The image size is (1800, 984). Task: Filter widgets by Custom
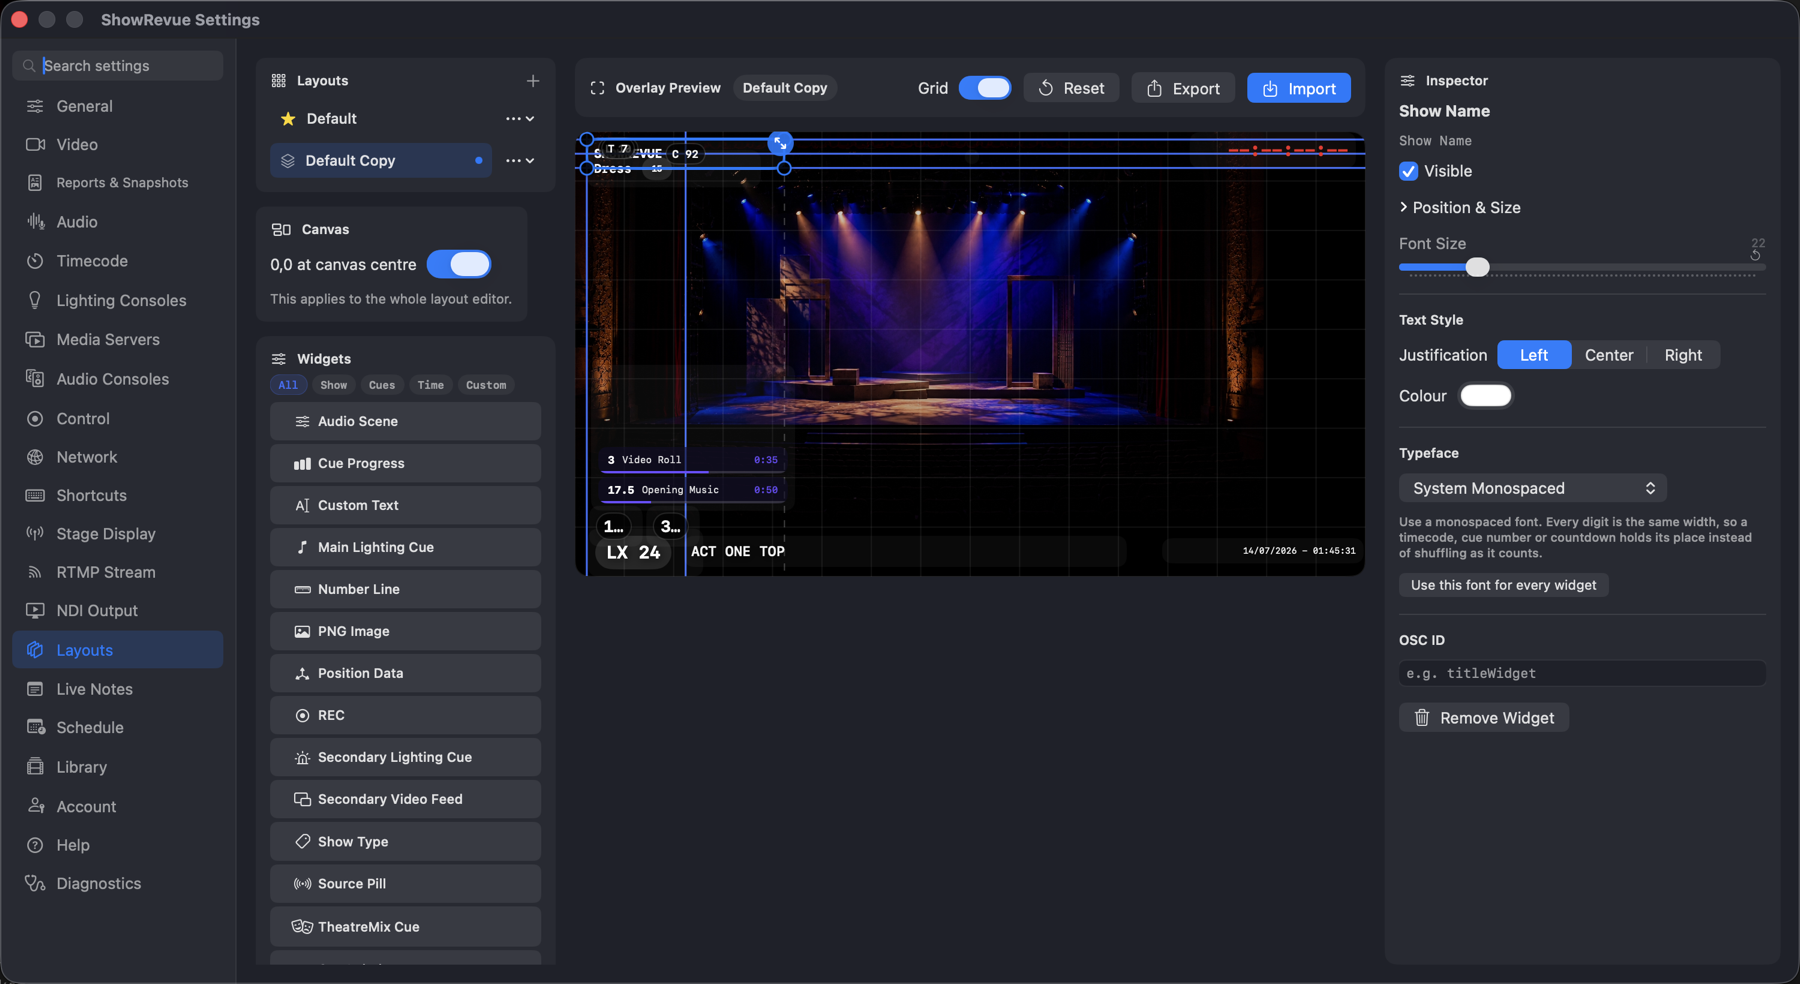(486, 385)
